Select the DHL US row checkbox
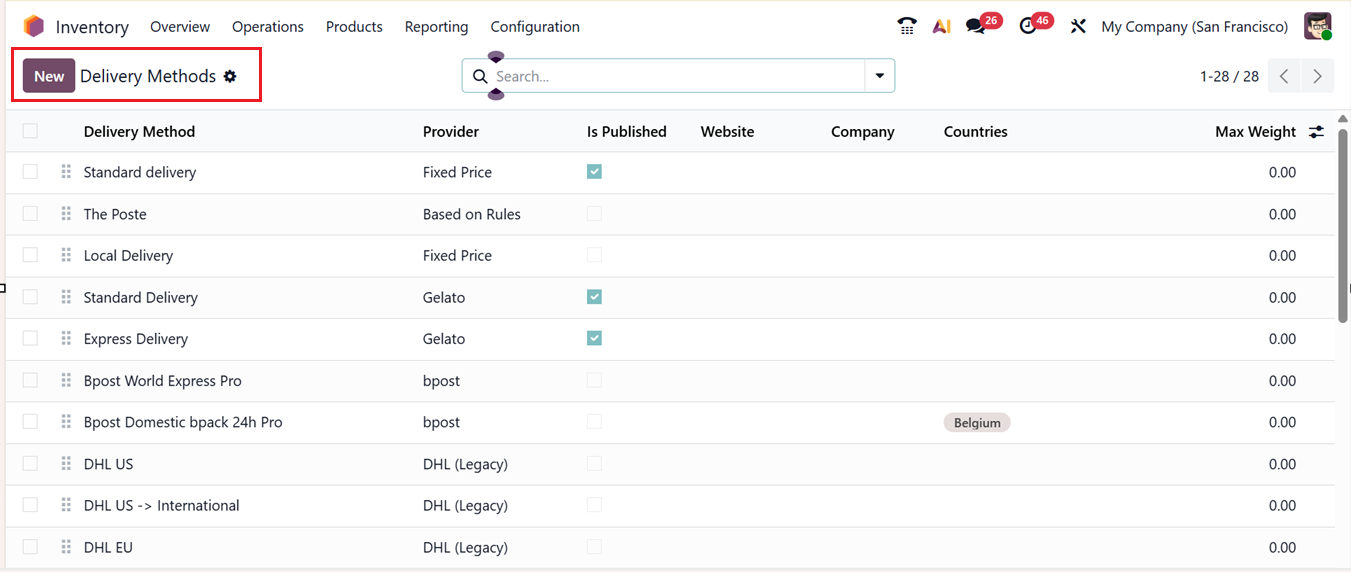This screenshot has height=572, width=1351. point(30,464)
